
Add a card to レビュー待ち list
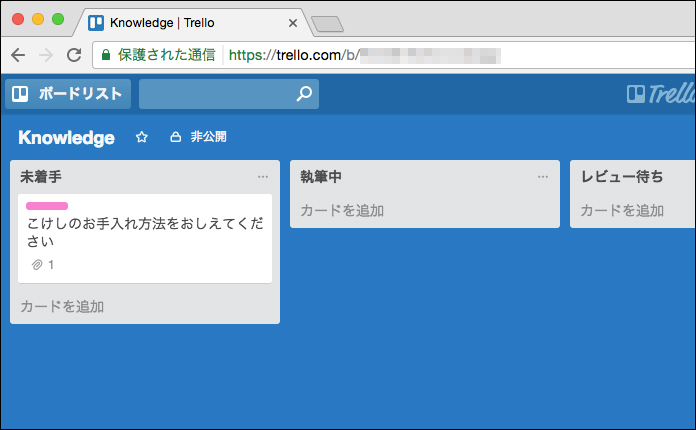pos(622,210)
